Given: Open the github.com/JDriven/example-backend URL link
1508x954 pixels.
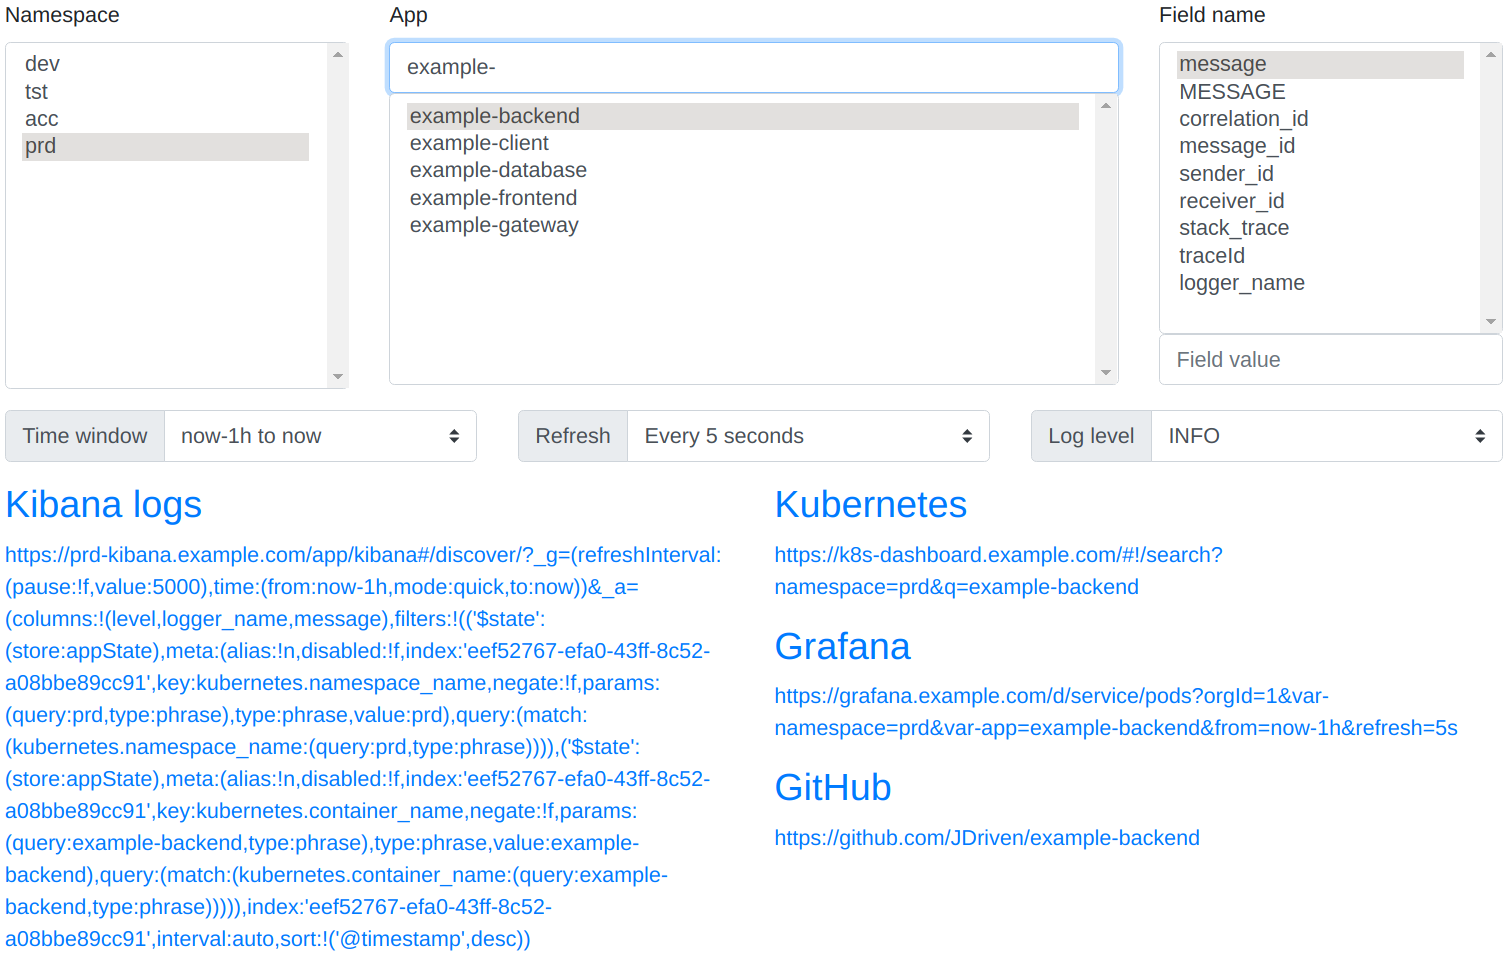Looking at the screenshot, I should [x=987, y=838].
